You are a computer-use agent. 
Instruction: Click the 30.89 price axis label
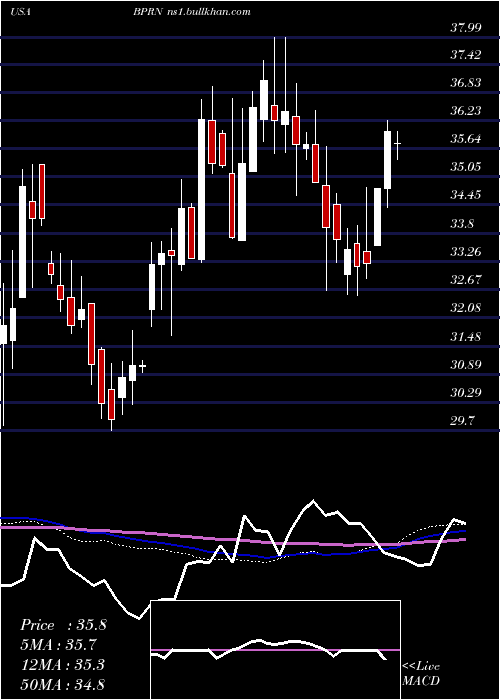[x=466, y=365]
